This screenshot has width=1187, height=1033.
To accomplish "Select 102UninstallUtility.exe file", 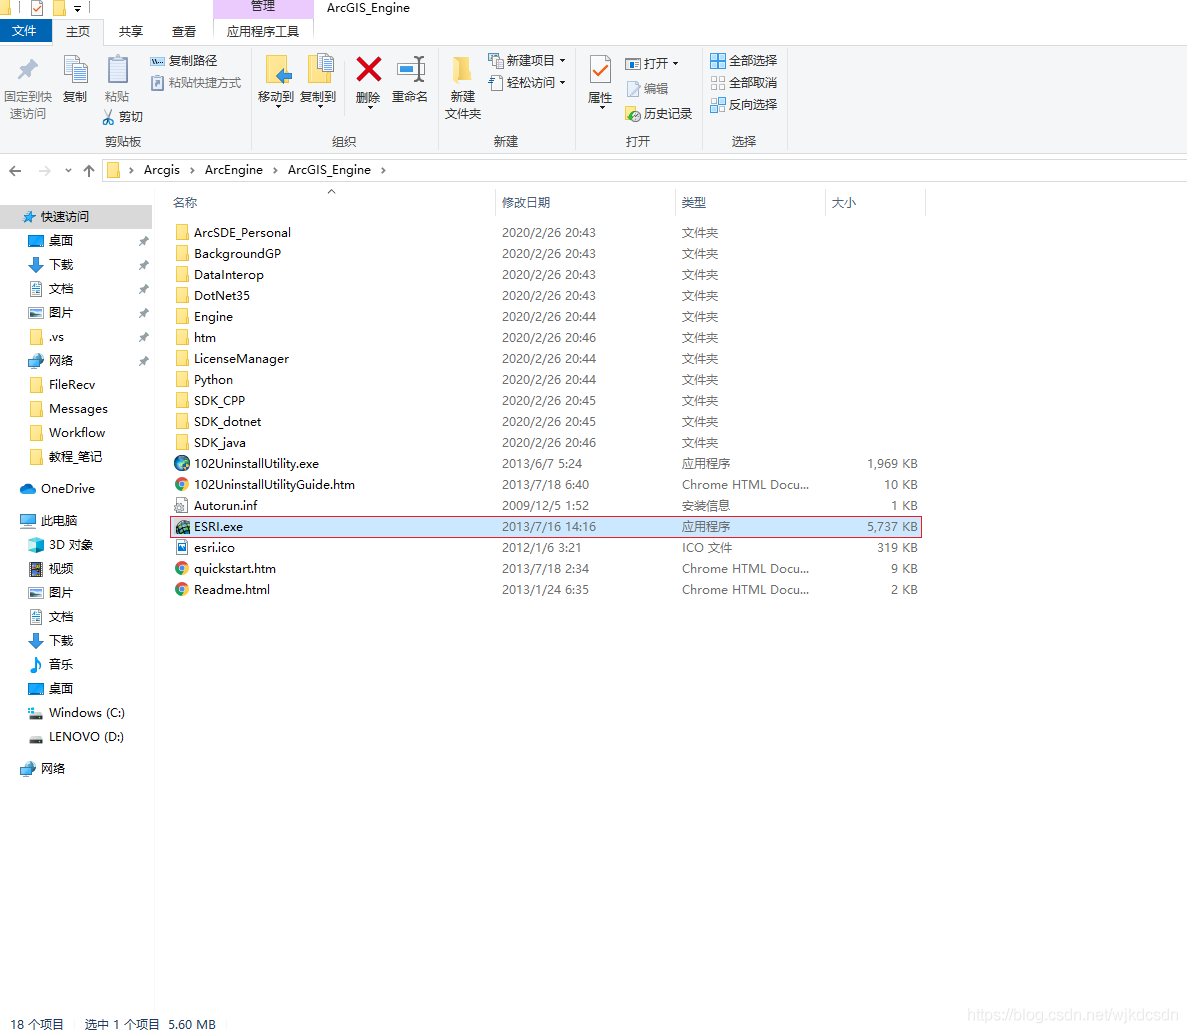I will 257,464.
